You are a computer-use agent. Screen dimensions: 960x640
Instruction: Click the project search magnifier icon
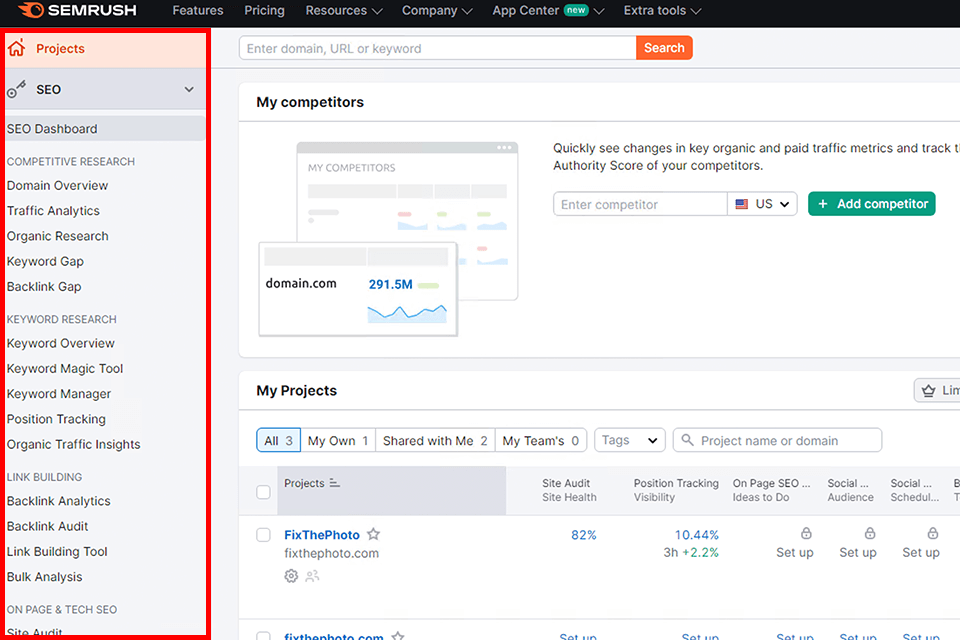coord(688,440)
